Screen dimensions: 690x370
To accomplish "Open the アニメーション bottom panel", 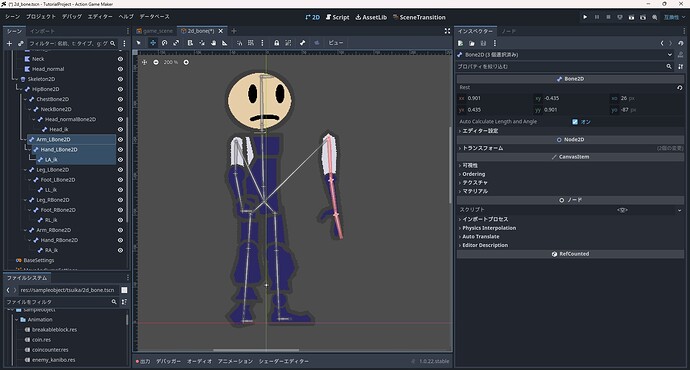I will click(x=235, y=361).
